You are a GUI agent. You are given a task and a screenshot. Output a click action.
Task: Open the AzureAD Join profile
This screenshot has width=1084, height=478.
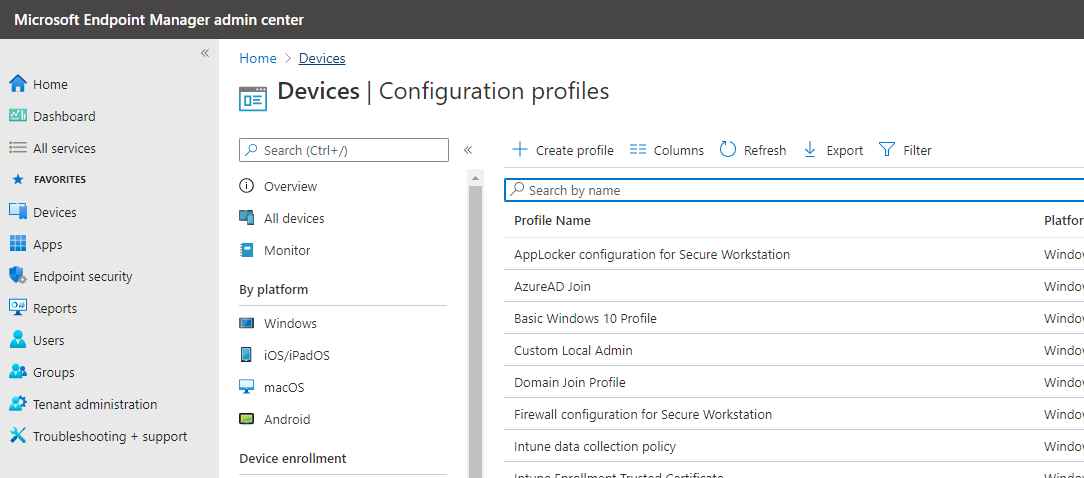click(552, 286)
